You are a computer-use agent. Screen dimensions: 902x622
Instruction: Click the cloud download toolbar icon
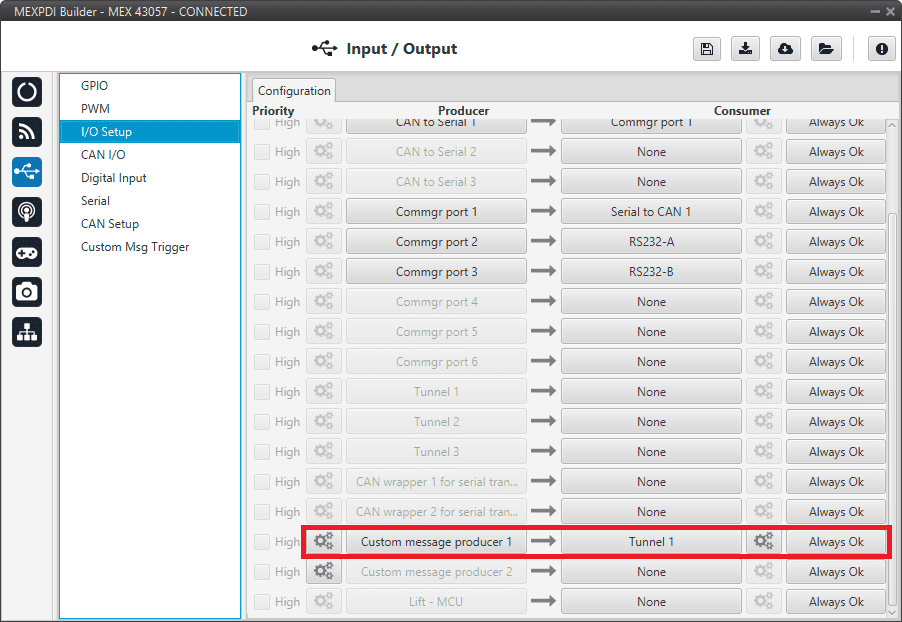[785, 49]
